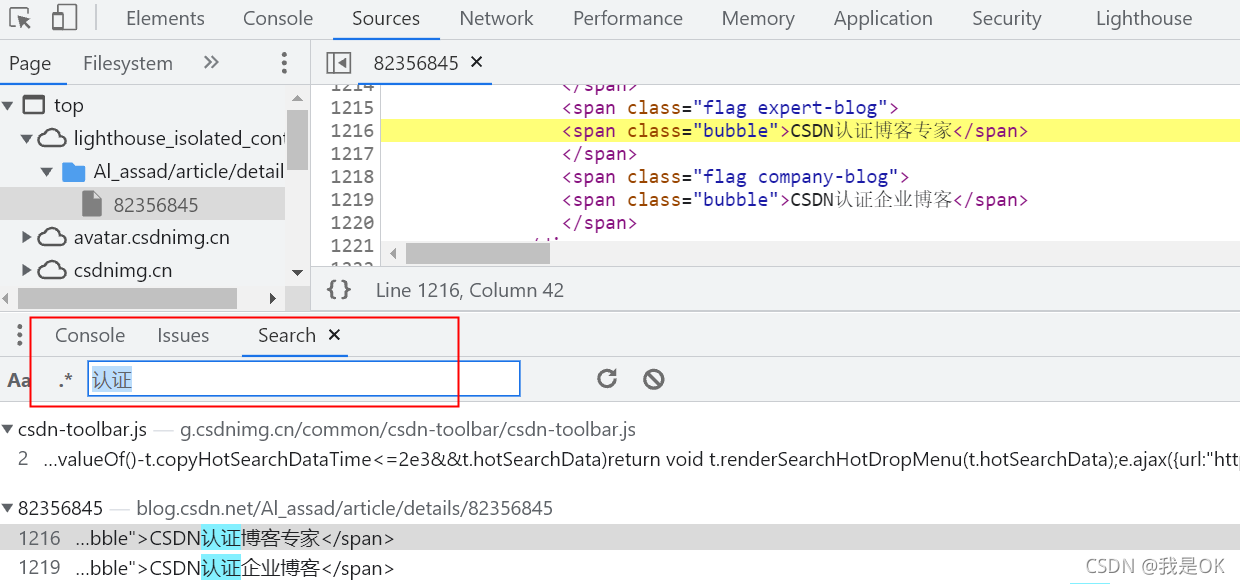Select the Page navigator tab
Image resolution: width=1240 pixels, height=584 pixels.
pyautogui.click(x=30, y=63)
